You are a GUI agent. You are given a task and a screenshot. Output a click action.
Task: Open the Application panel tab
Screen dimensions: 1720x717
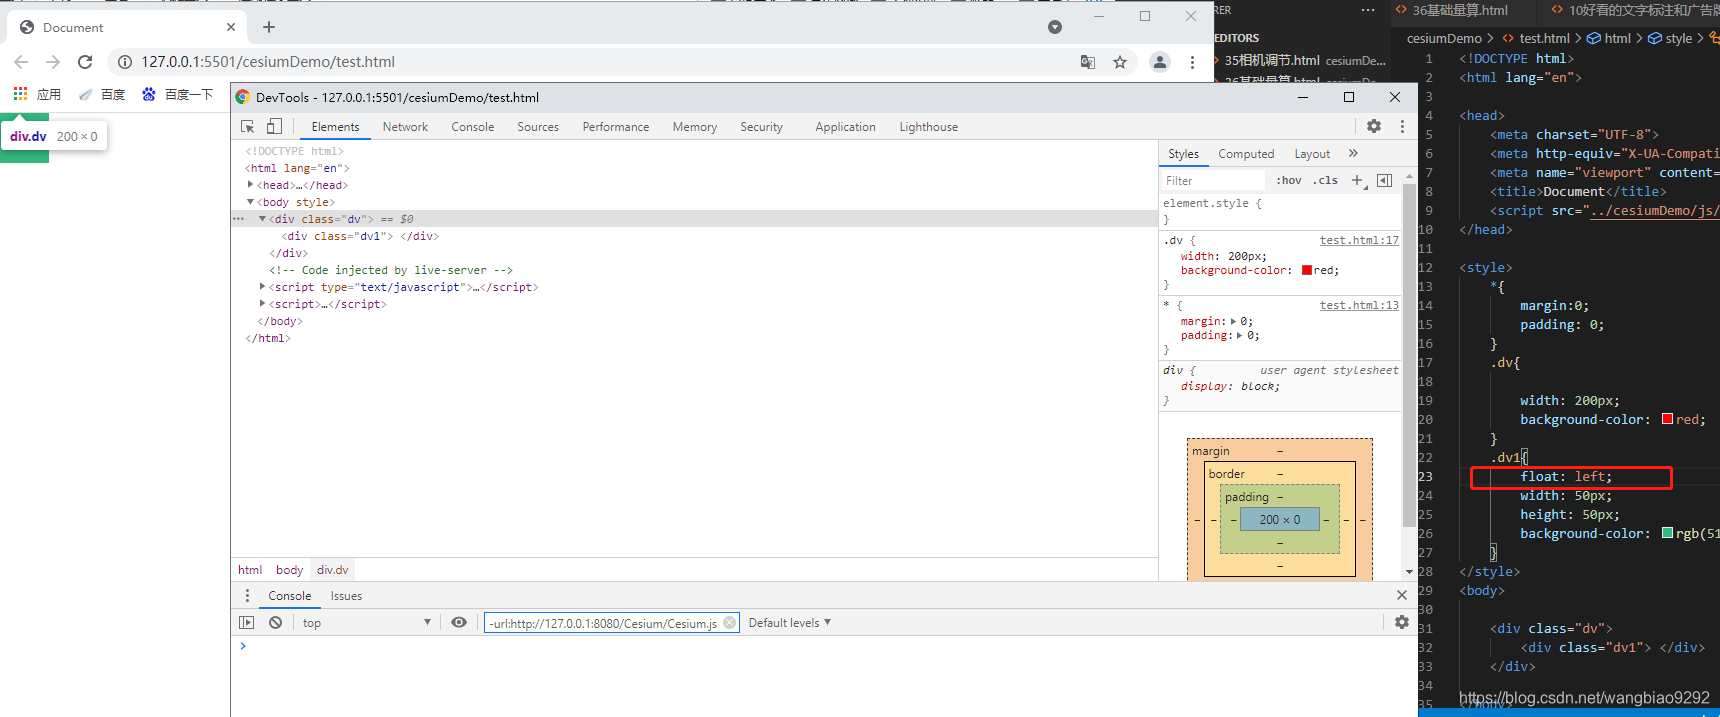845,127
